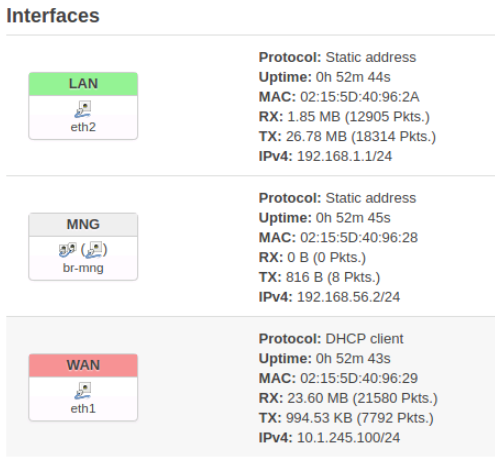Screen dimensions: 495x474
Task: Click the LAN MAC address 02:15:5D:40:96:2A
Action: tap(360, 97)
